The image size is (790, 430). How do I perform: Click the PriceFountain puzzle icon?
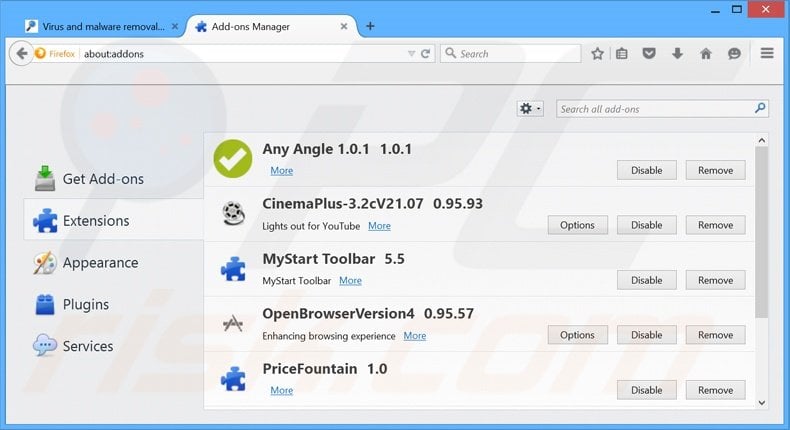[233, 379]
